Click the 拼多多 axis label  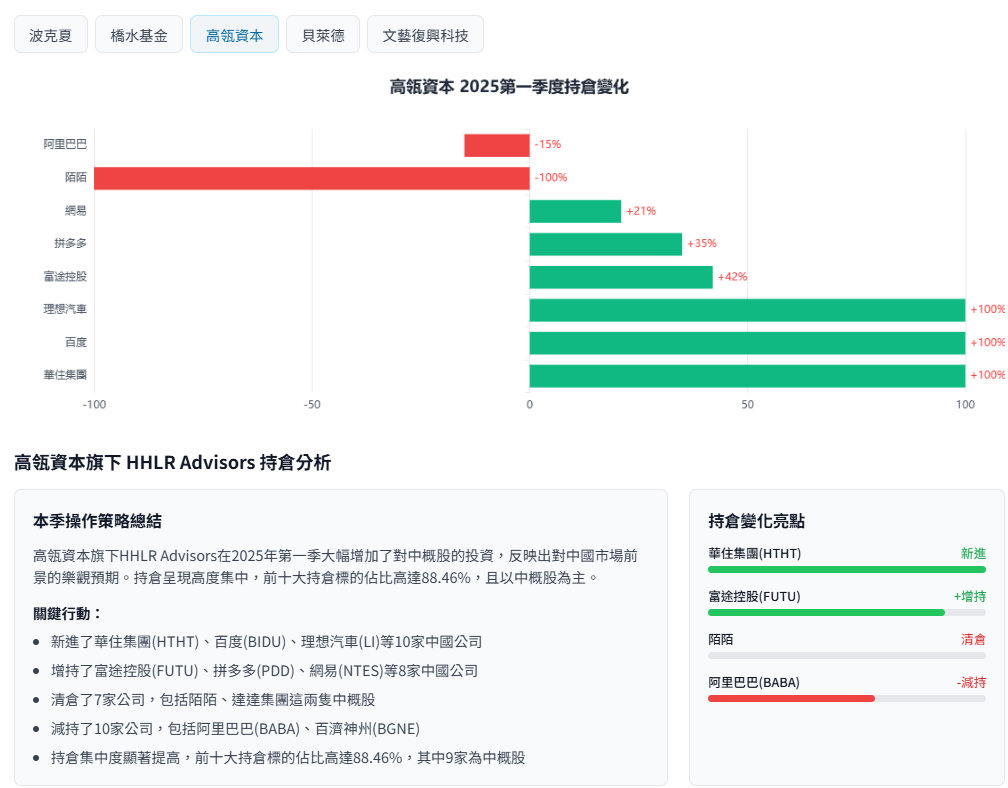(x=70, y=243)
